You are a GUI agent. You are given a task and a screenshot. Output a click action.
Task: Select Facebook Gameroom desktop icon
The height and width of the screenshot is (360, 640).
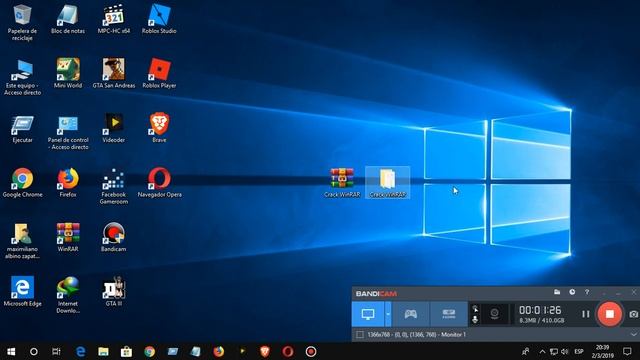coord(113,186)
